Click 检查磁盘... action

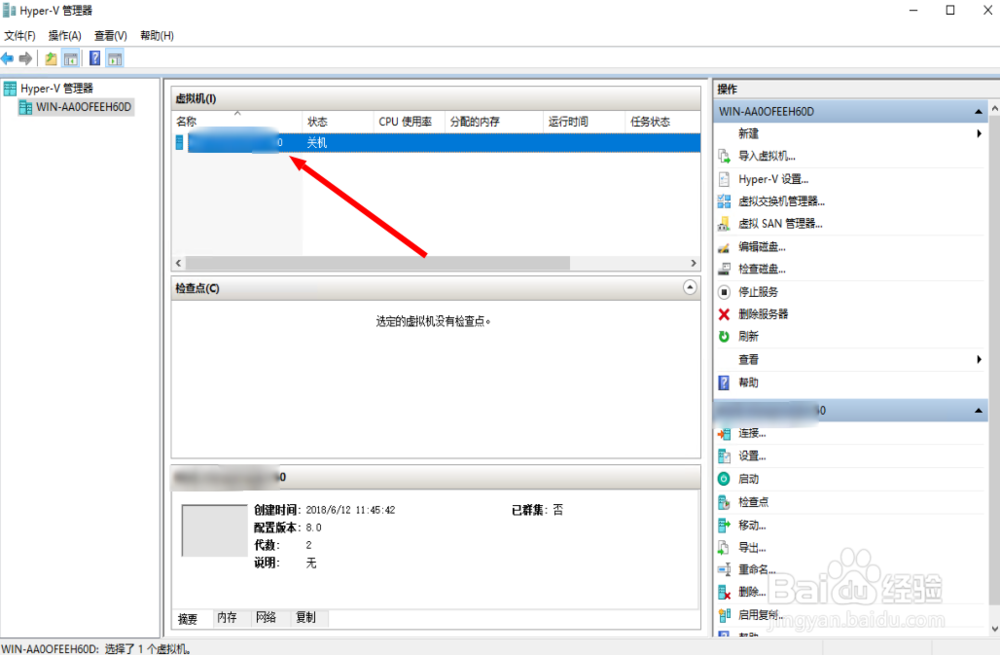[x=762, y=269]
